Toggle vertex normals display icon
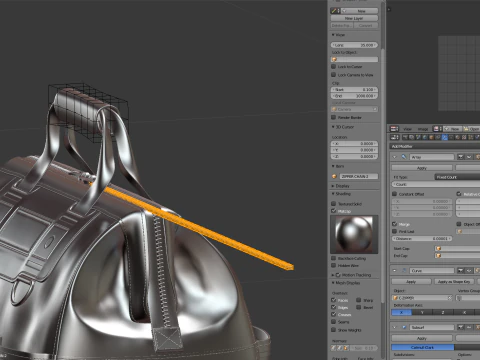 (x=333, y=348)
